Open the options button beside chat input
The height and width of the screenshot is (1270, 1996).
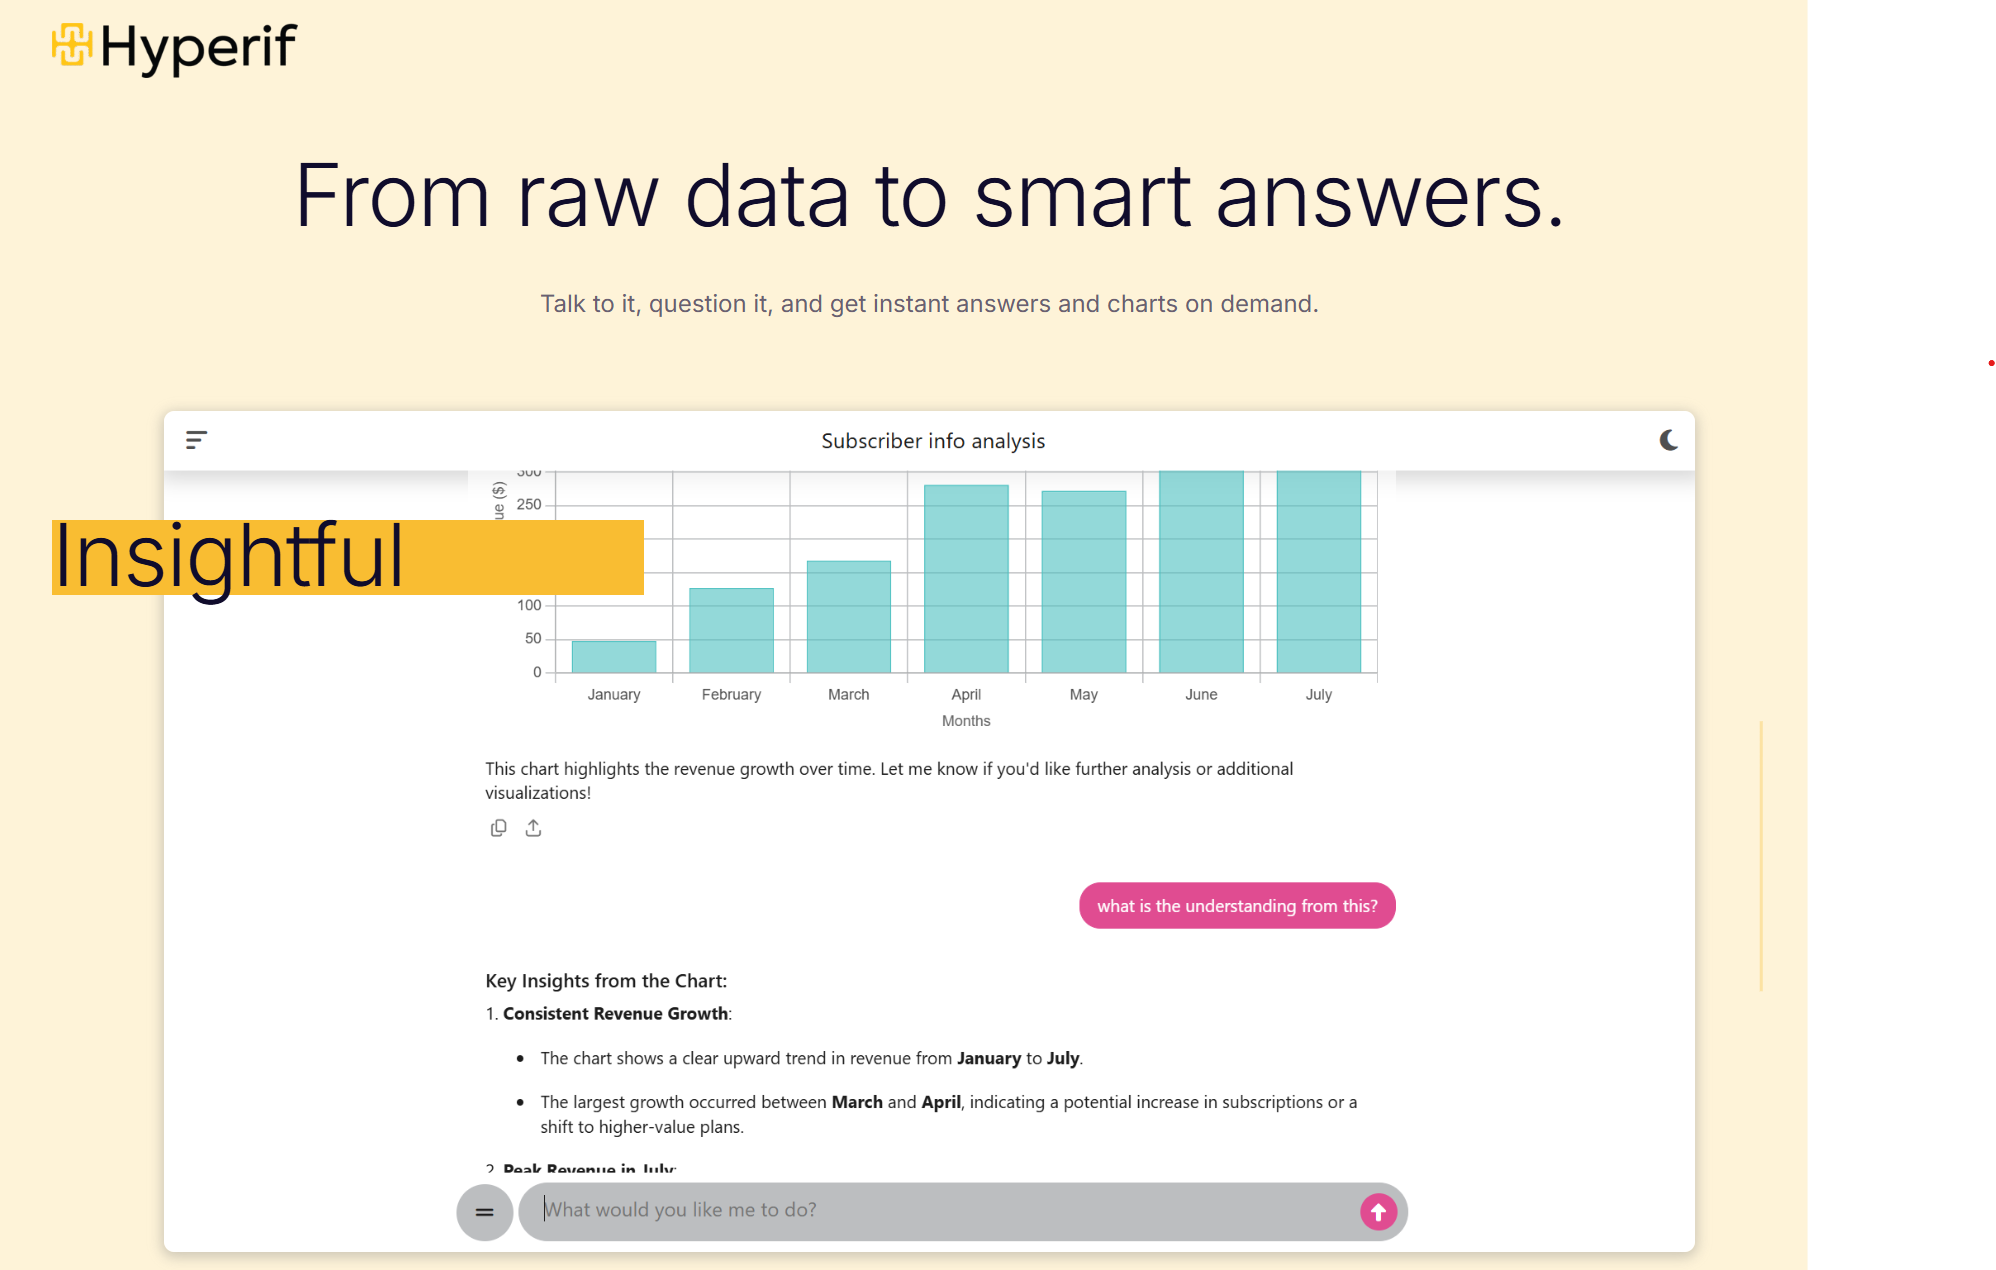[485, 1212]
